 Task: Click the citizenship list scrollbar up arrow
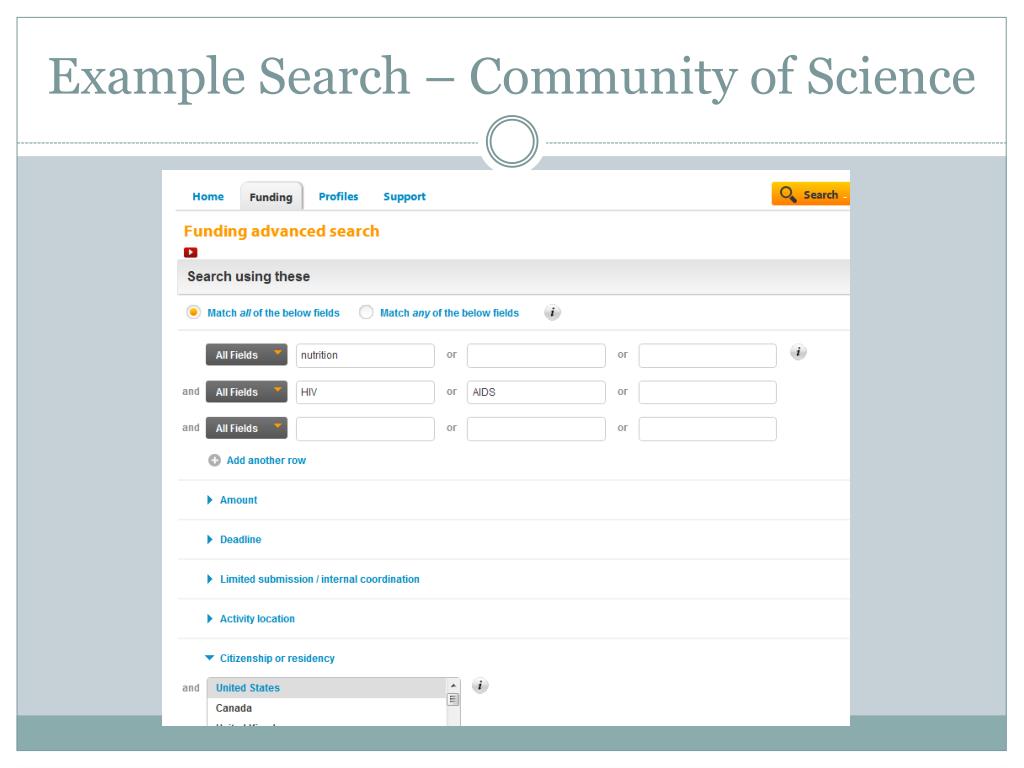tap(453, 686)
